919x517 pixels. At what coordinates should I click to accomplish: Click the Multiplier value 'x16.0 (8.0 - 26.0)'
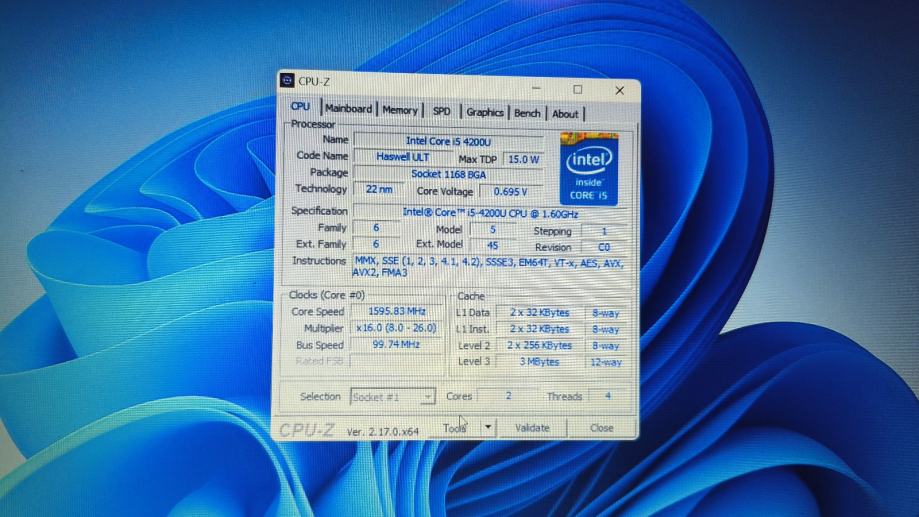tap(396, 328)
